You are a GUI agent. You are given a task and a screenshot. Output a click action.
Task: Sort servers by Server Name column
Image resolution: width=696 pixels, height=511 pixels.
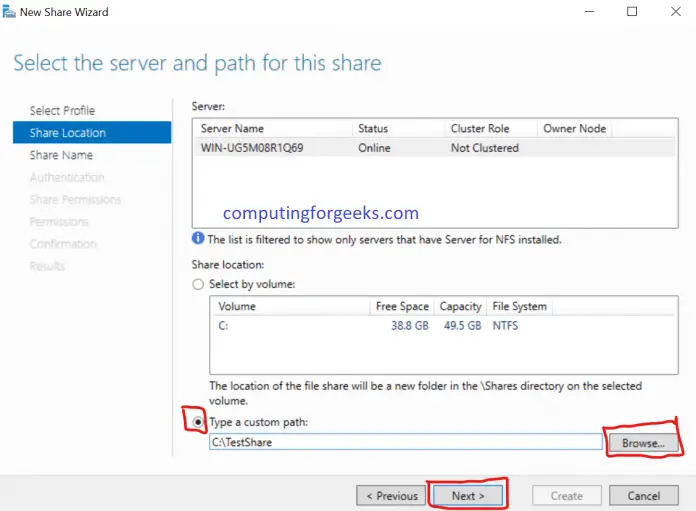point(272,129)
